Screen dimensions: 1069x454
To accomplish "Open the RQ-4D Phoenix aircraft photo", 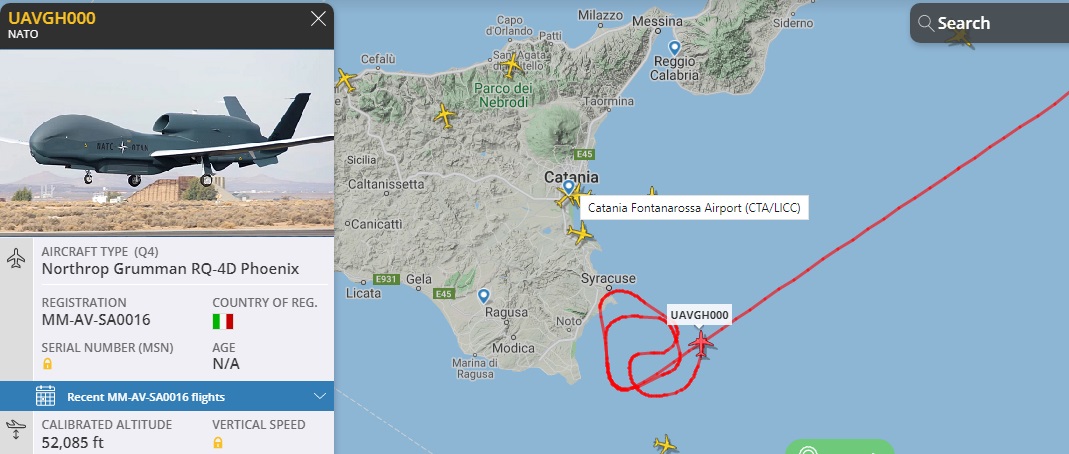I will click(167, 141).
